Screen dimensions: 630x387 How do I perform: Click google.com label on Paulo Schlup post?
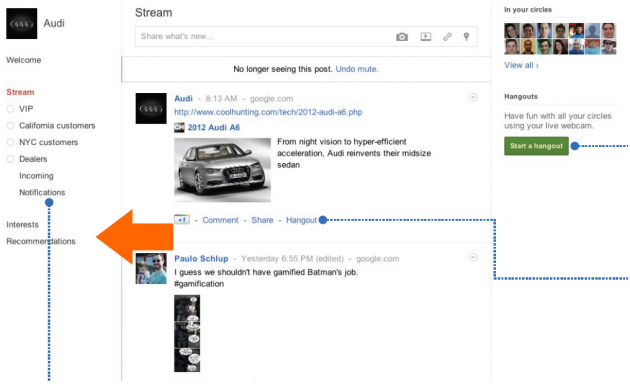coord(378,258)
